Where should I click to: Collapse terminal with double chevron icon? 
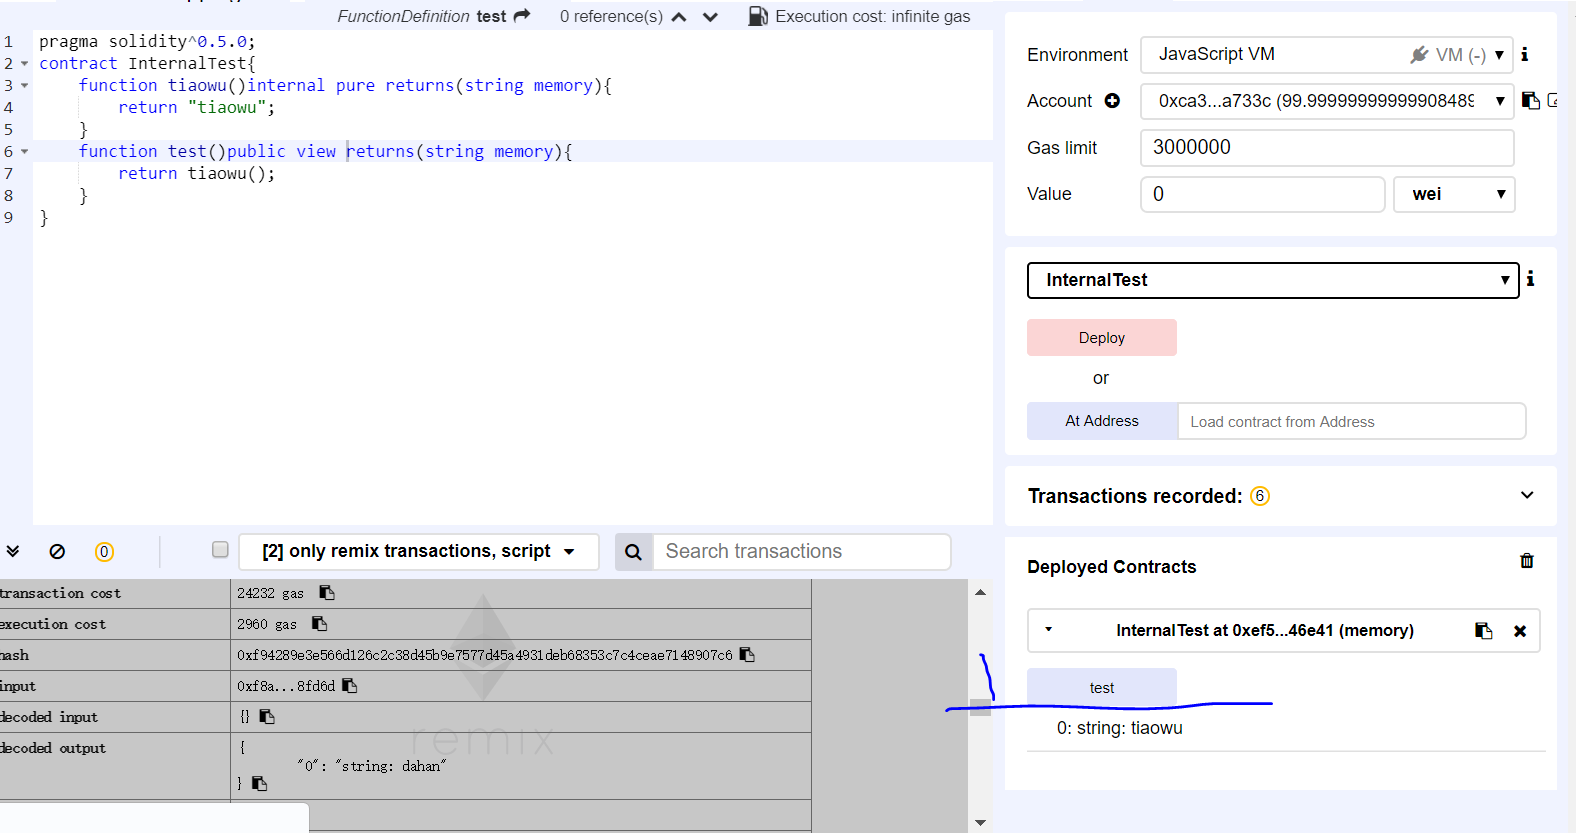tap(13, 551)
